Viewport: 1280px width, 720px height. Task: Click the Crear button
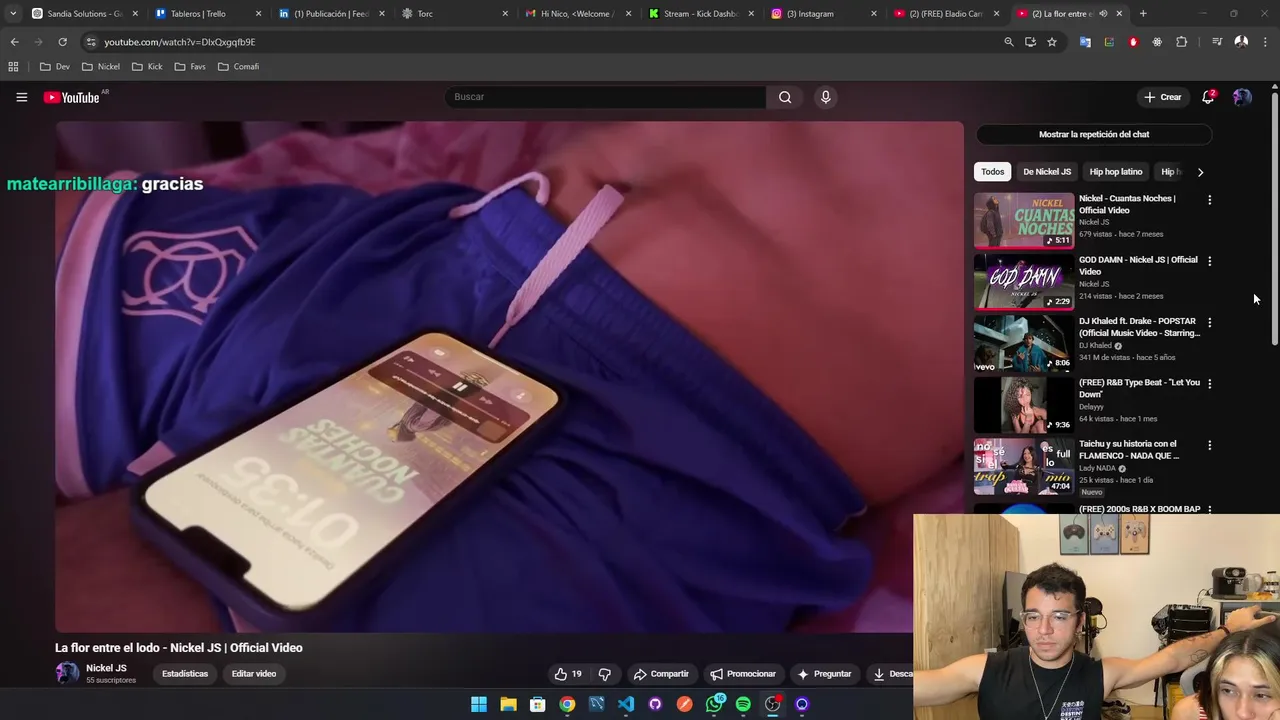[1163, 97]
